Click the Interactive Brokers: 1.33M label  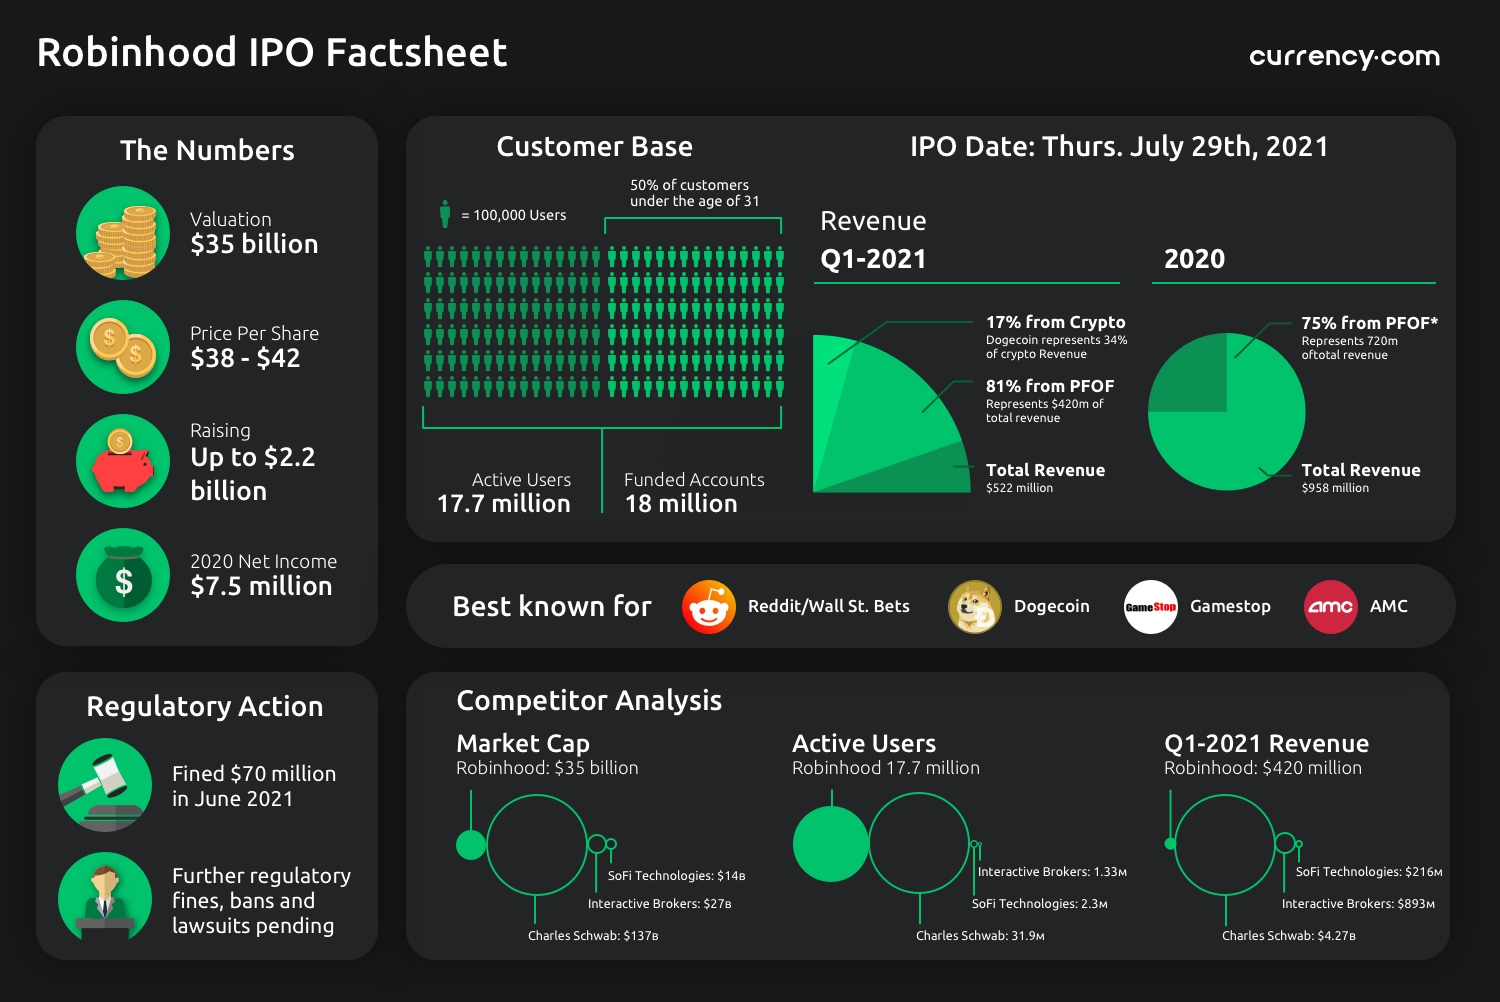coord(1052,872)
